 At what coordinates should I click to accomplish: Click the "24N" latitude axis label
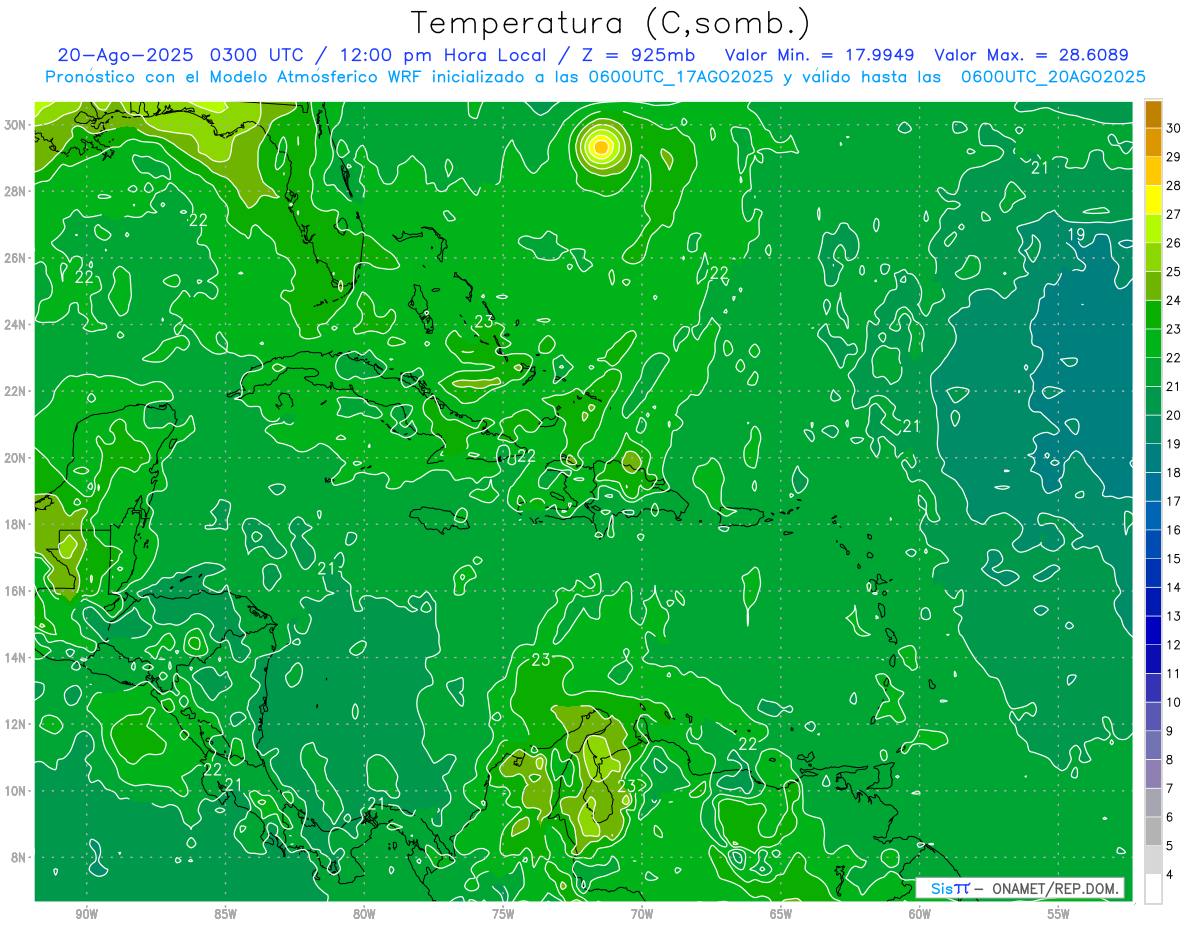click(x=15, y=325)
